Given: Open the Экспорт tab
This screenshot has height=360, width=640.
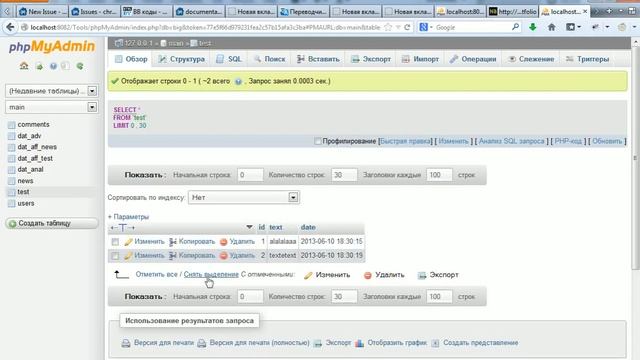Looking at the screenshot, I should 371,59.
